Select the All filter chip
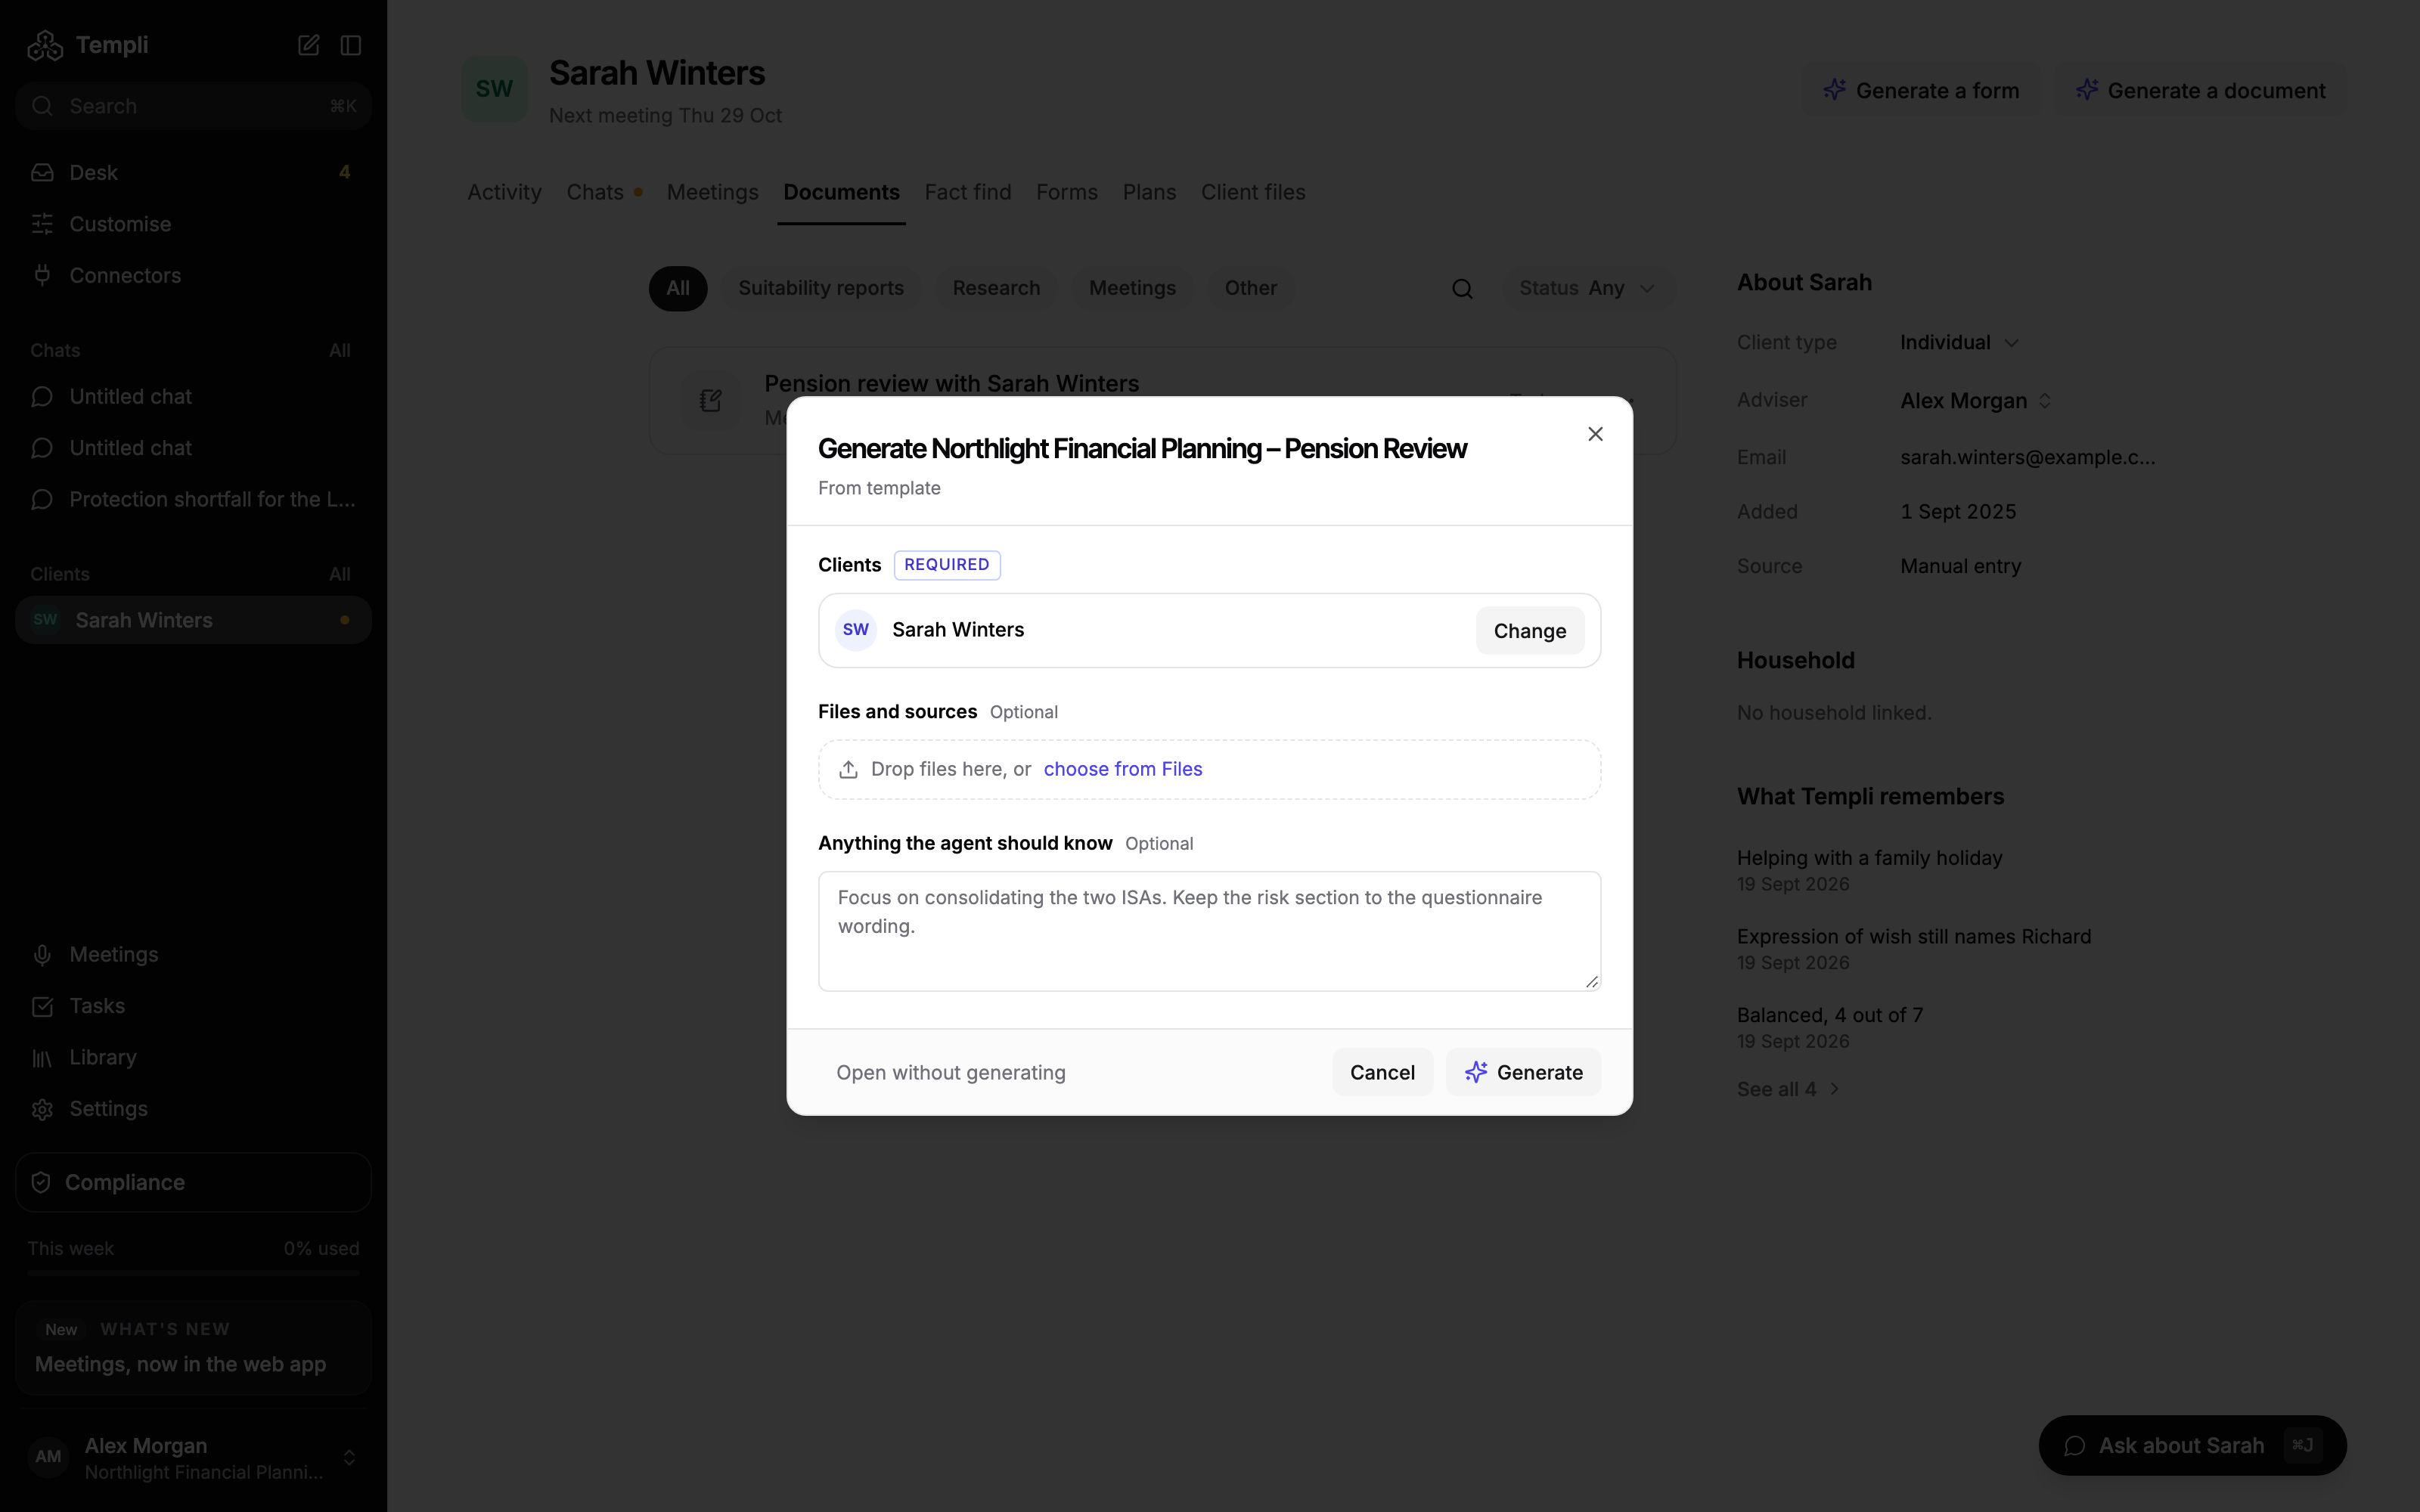2420x1512 pixels. tap(678, 288)
